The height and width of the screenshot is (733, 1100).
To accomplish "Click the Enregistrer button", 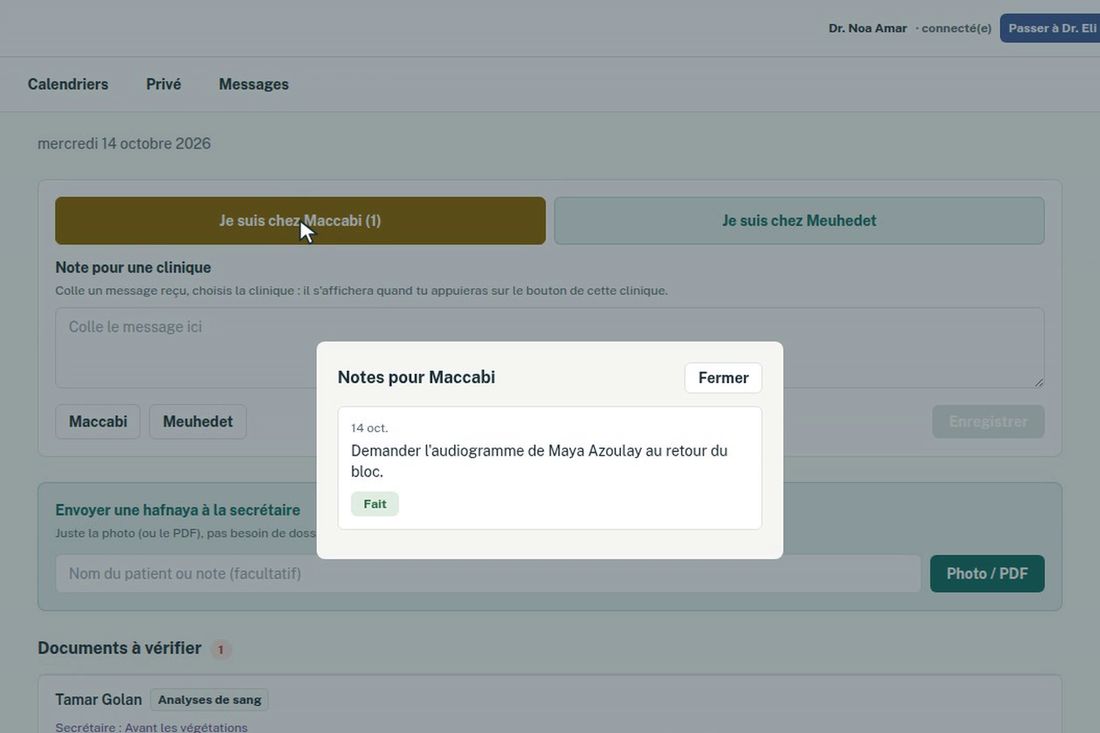I will [x=988, y=422].
